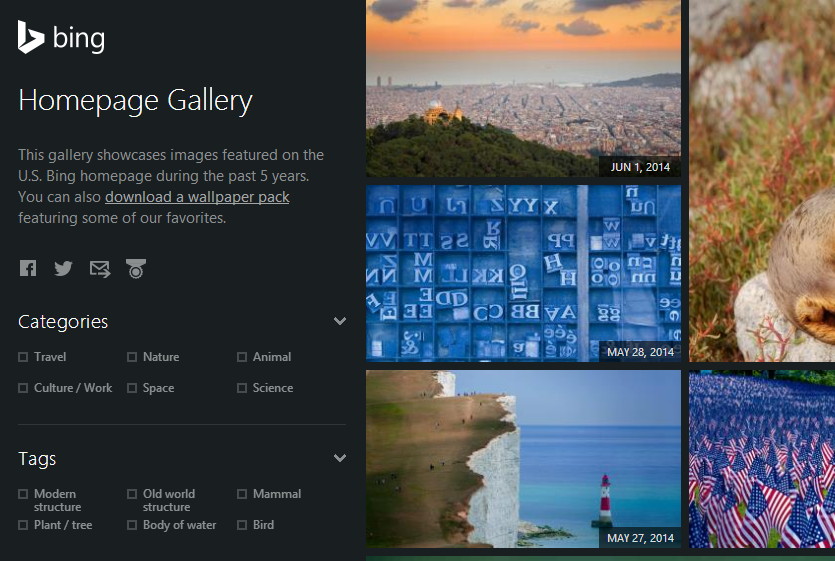Share the gallery on Facebook
This screenshot has width=835, height=561.
click(28, 268)
